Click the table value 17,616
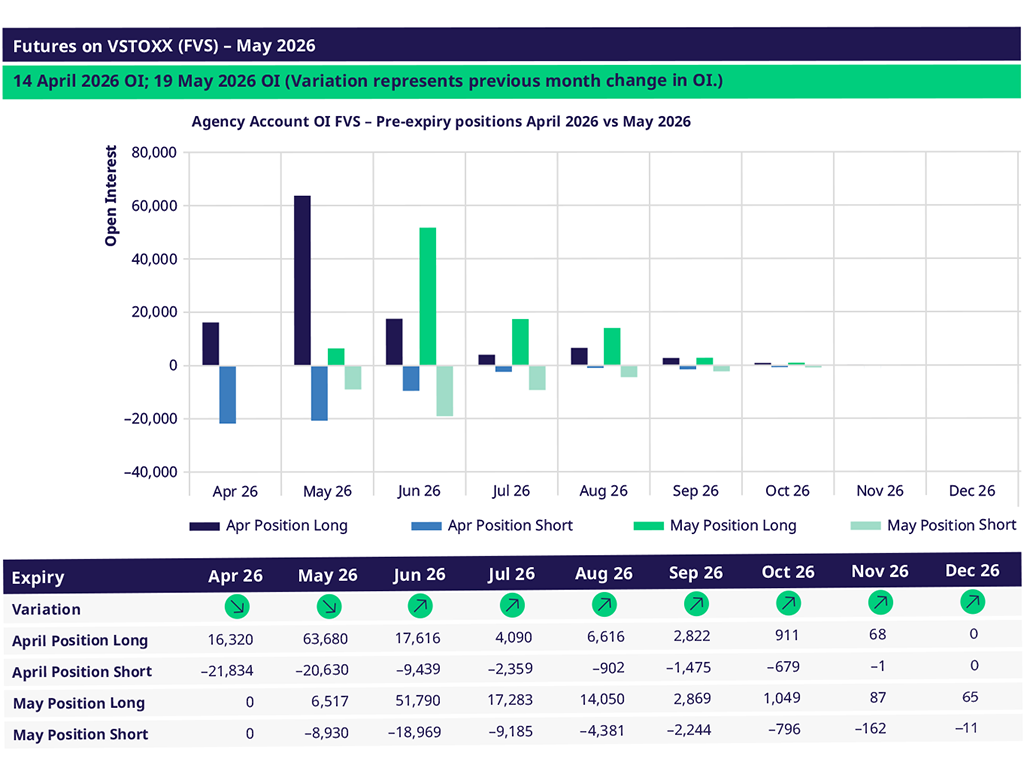The image size is (1024, 771). [417, 638]
